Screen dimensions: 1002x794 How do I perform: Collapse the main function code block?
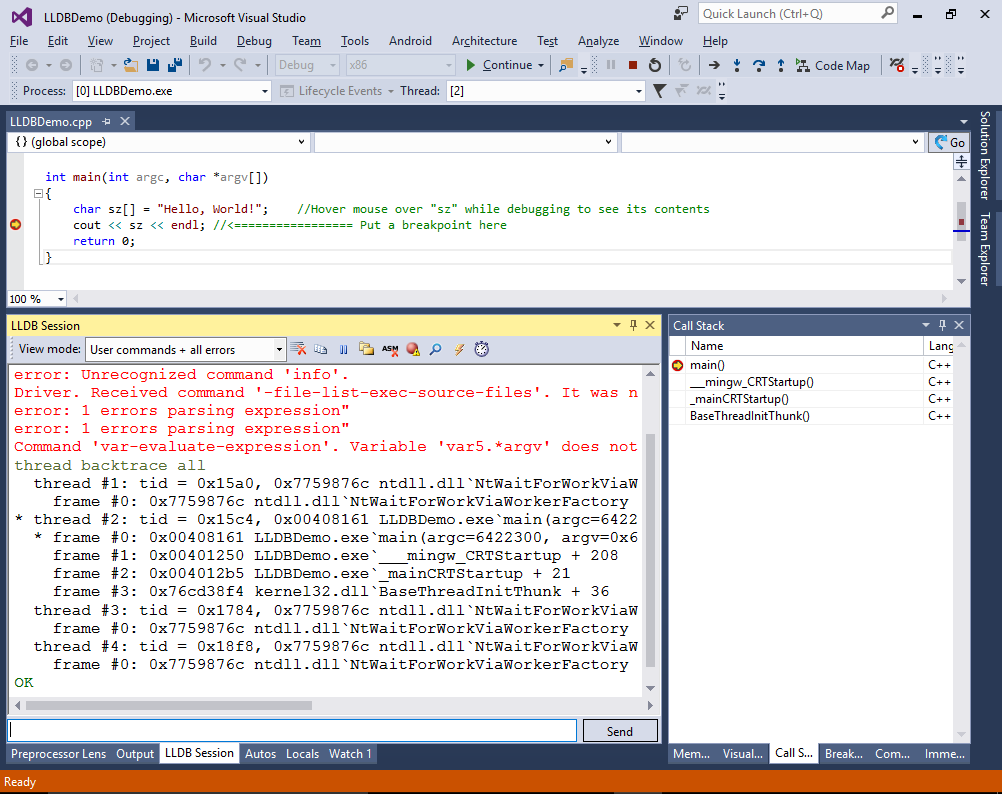(x=38, y=193)
